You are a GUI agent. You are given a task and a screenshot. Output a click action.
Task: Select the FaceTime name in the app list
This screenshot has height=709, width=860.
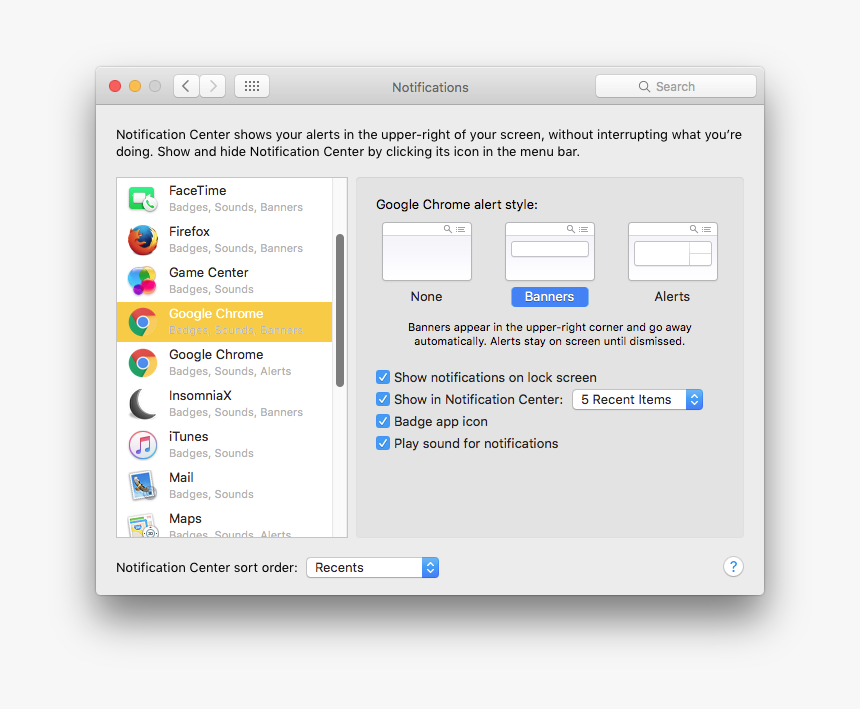[197, 190]
